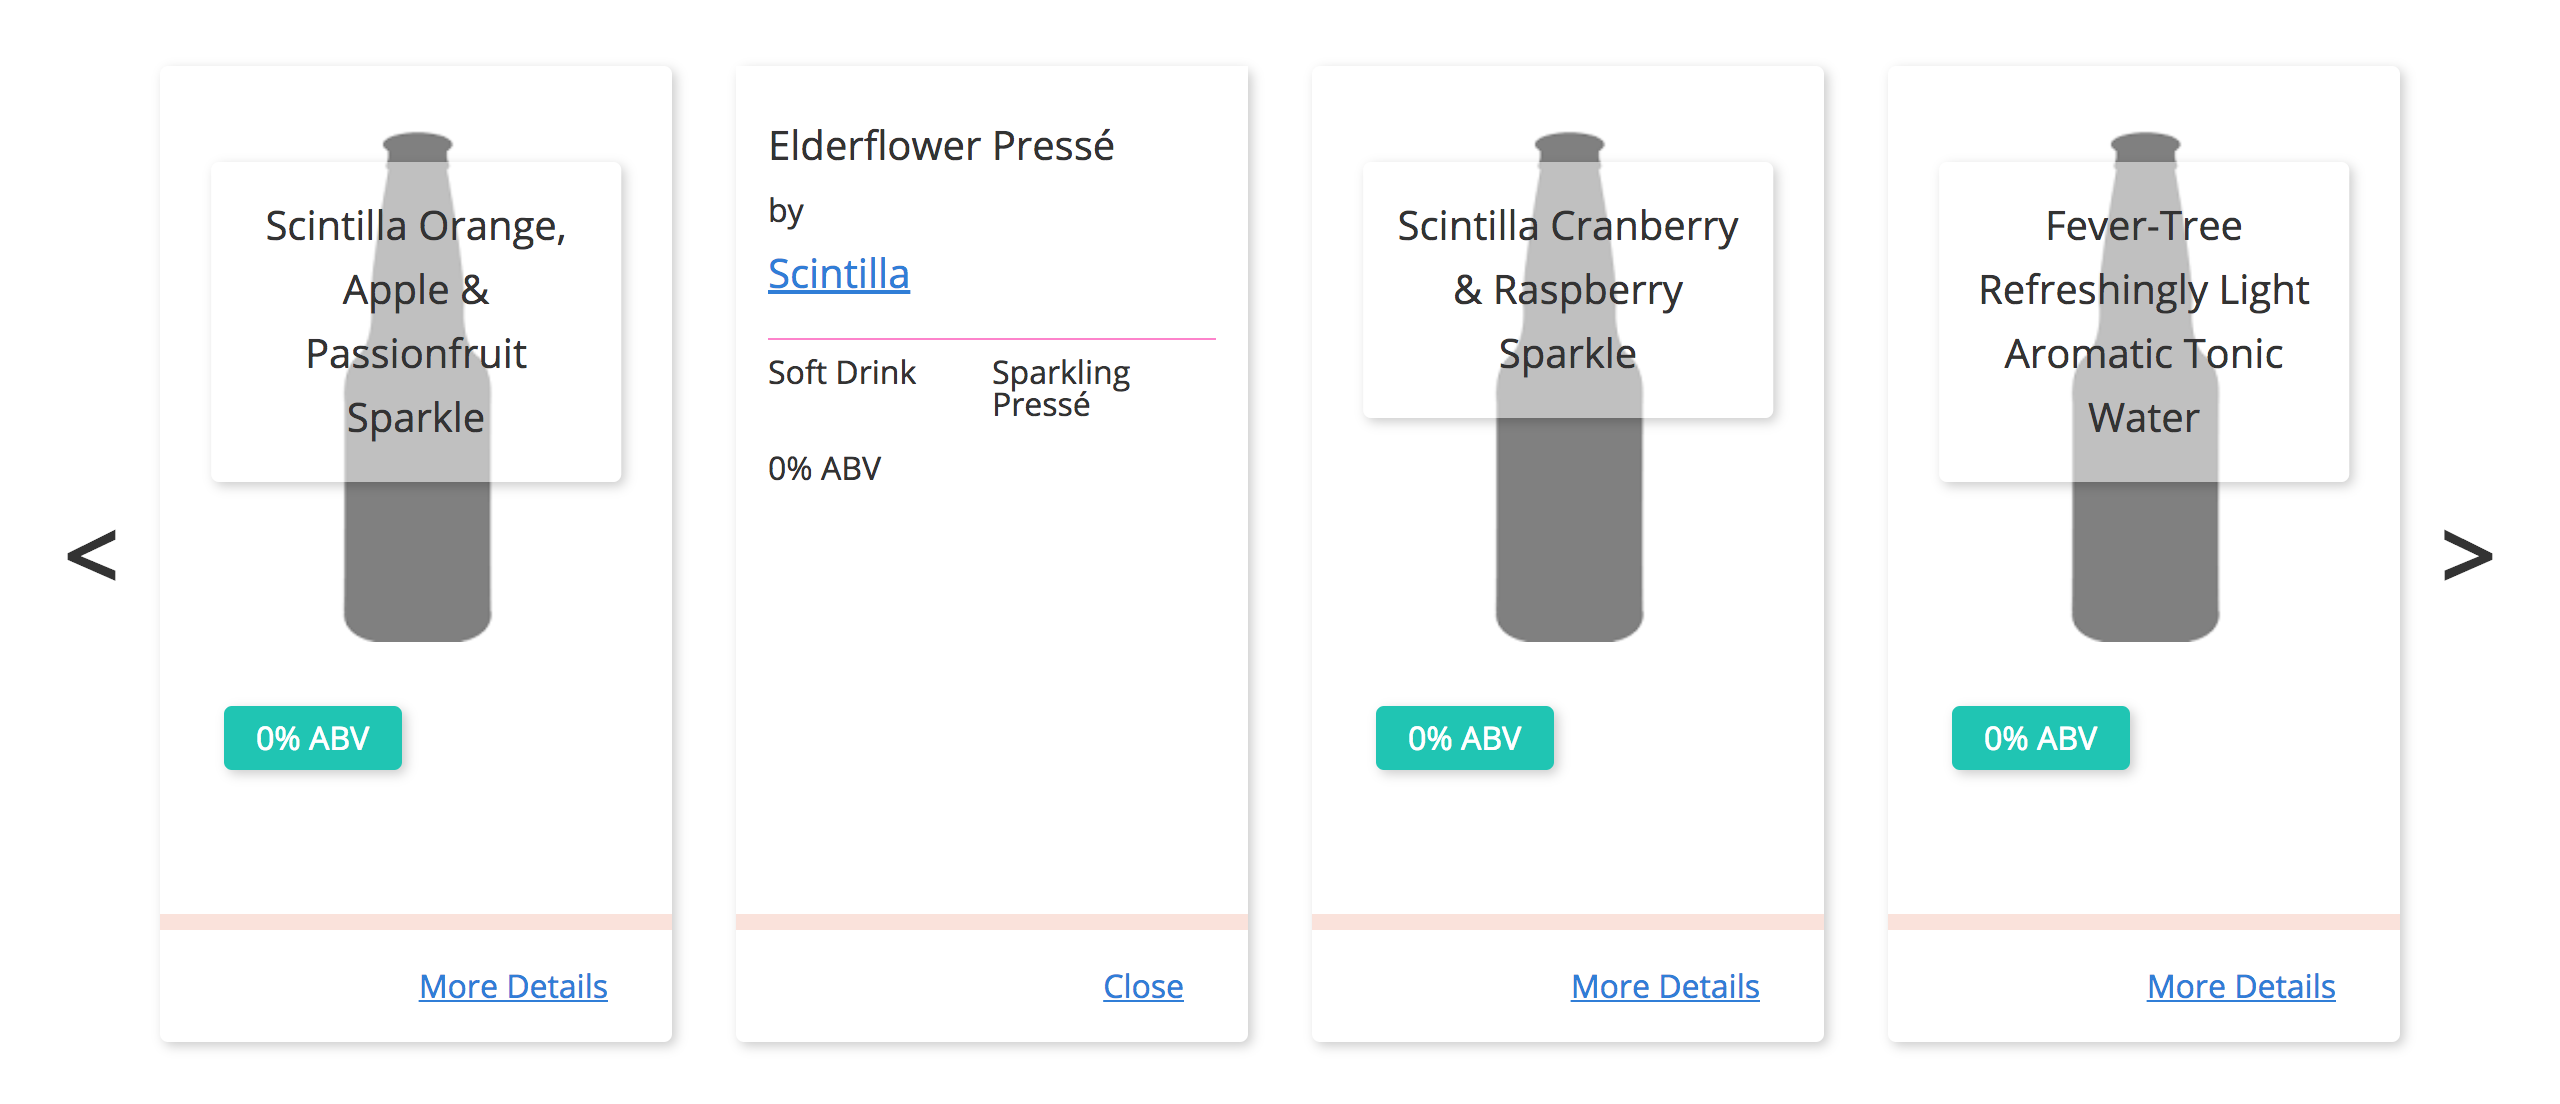Open More Details for Orange Passionfruit Sparkle
Viewport: 2560px width, 1104px height.
click(513, 987)
